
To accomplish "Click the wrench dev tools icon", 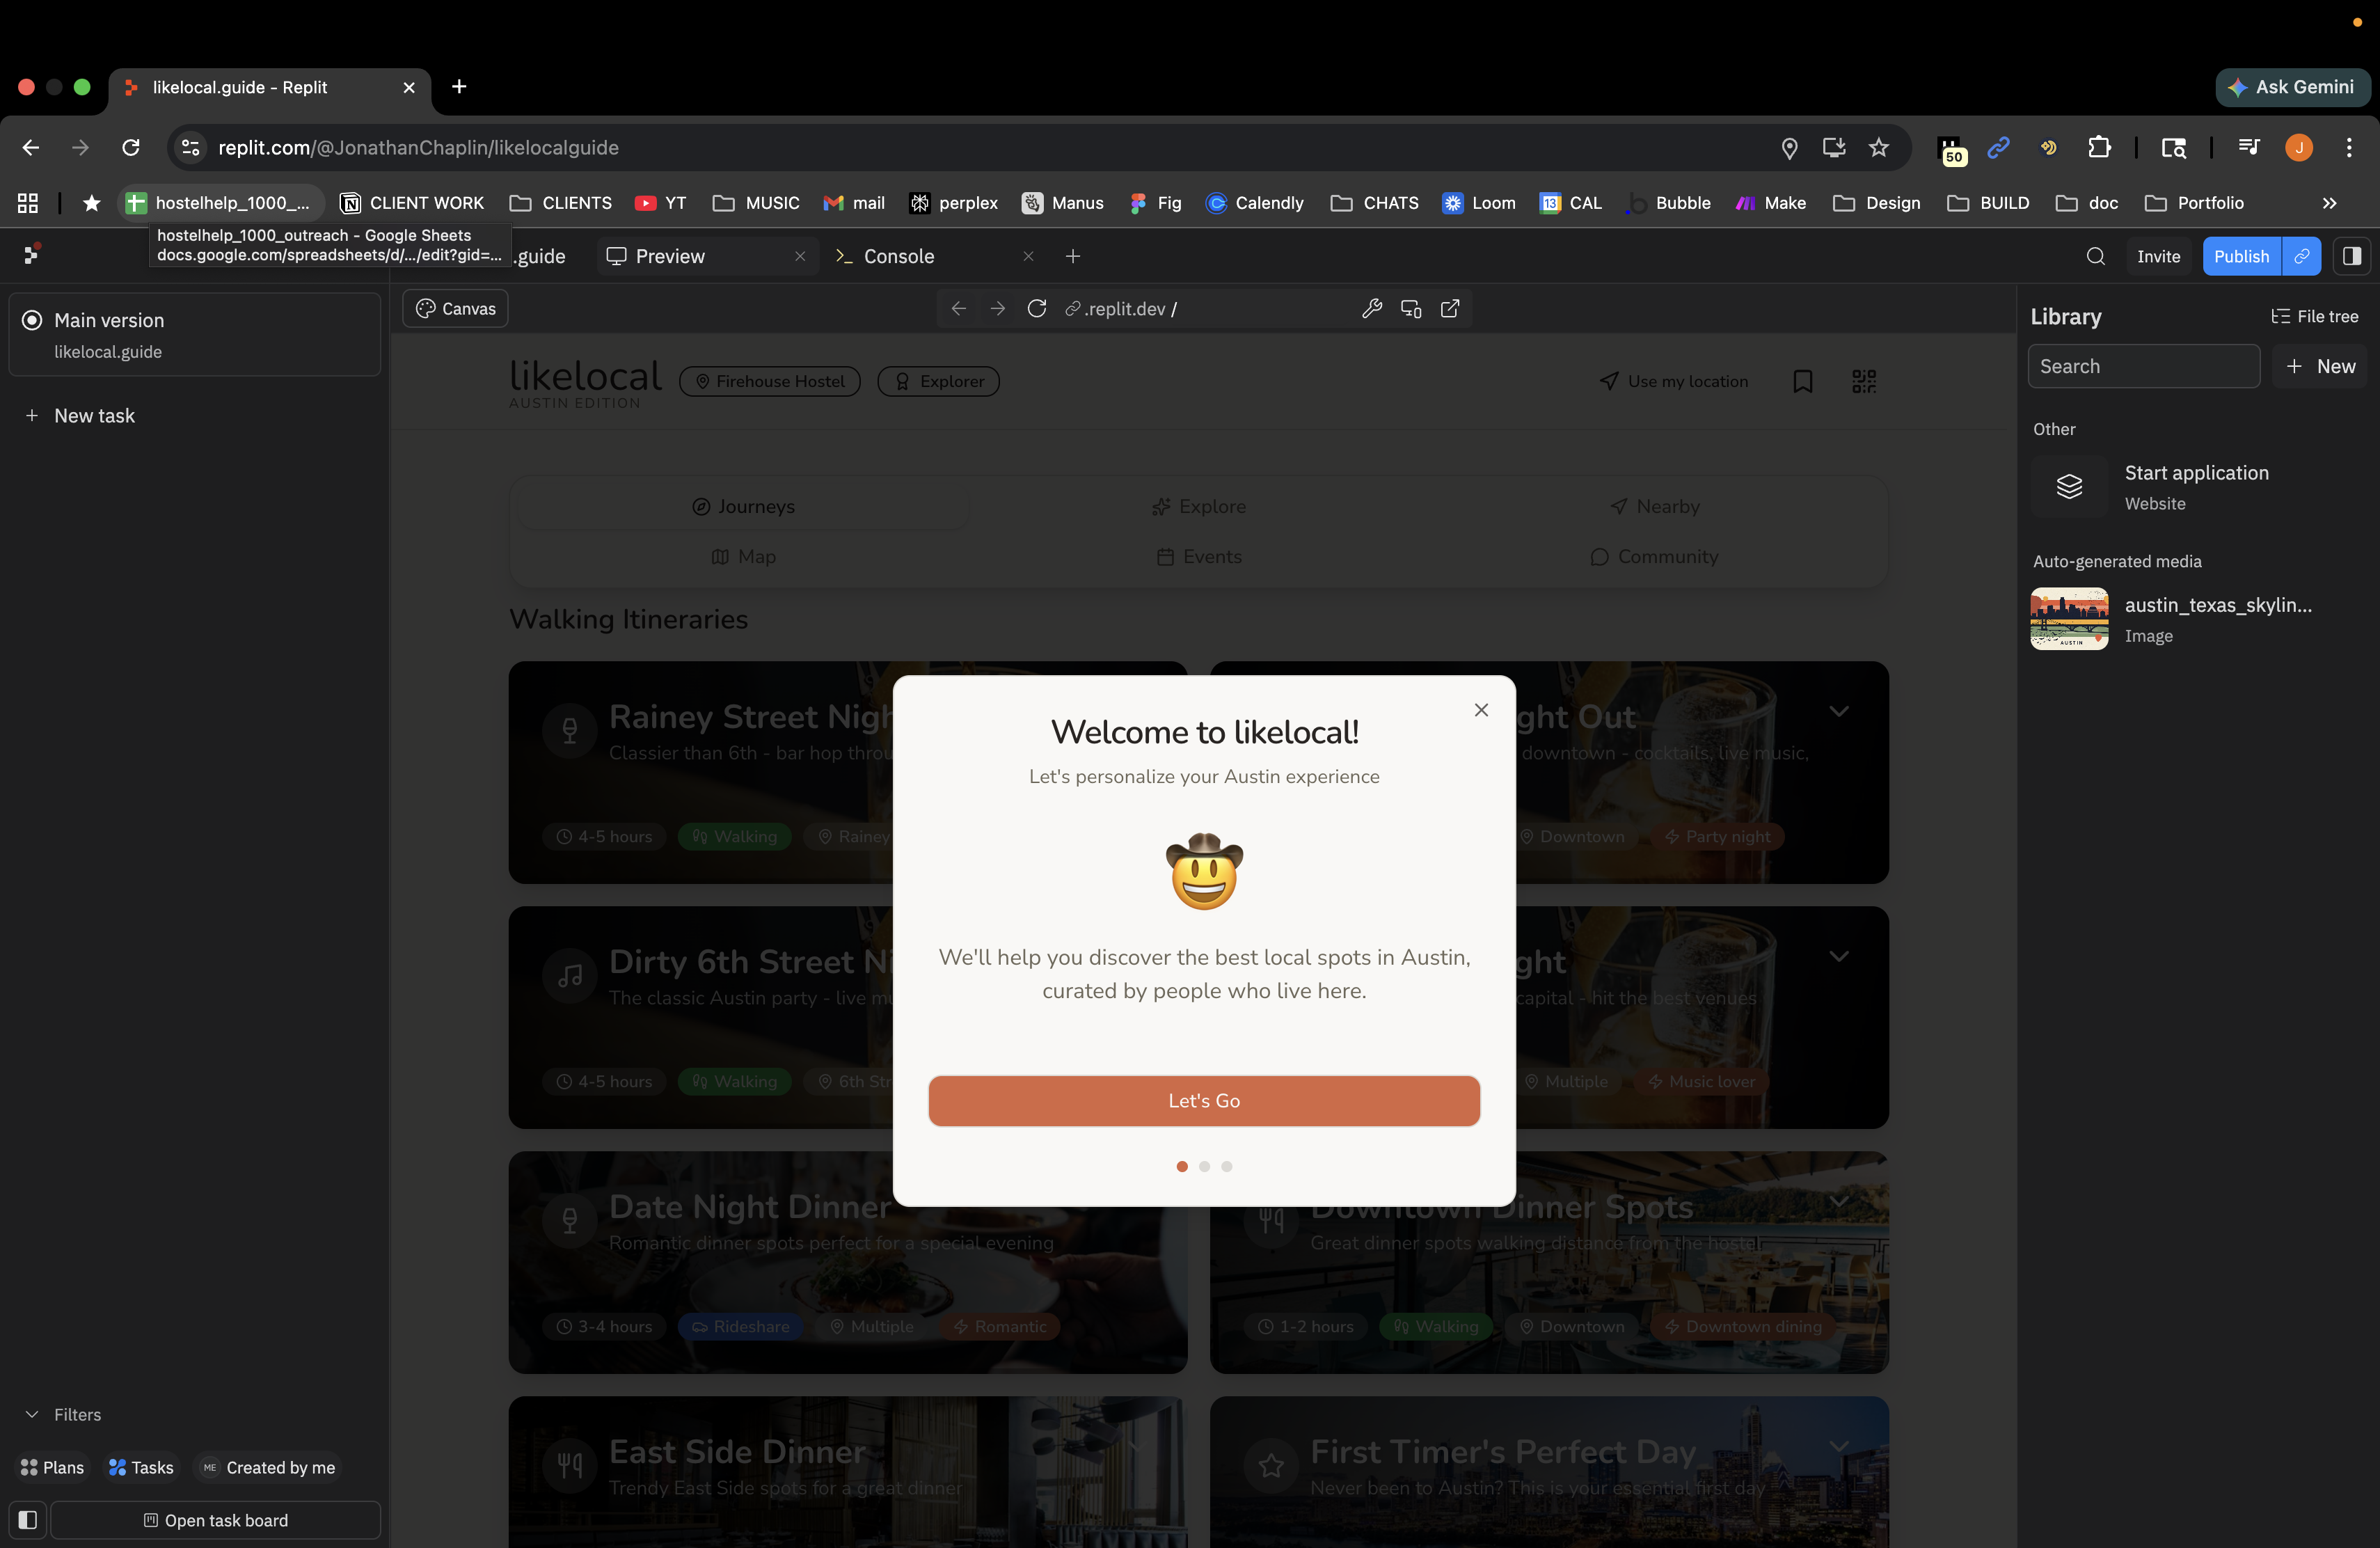I will pyautogui.click(x=1371, y=309).
